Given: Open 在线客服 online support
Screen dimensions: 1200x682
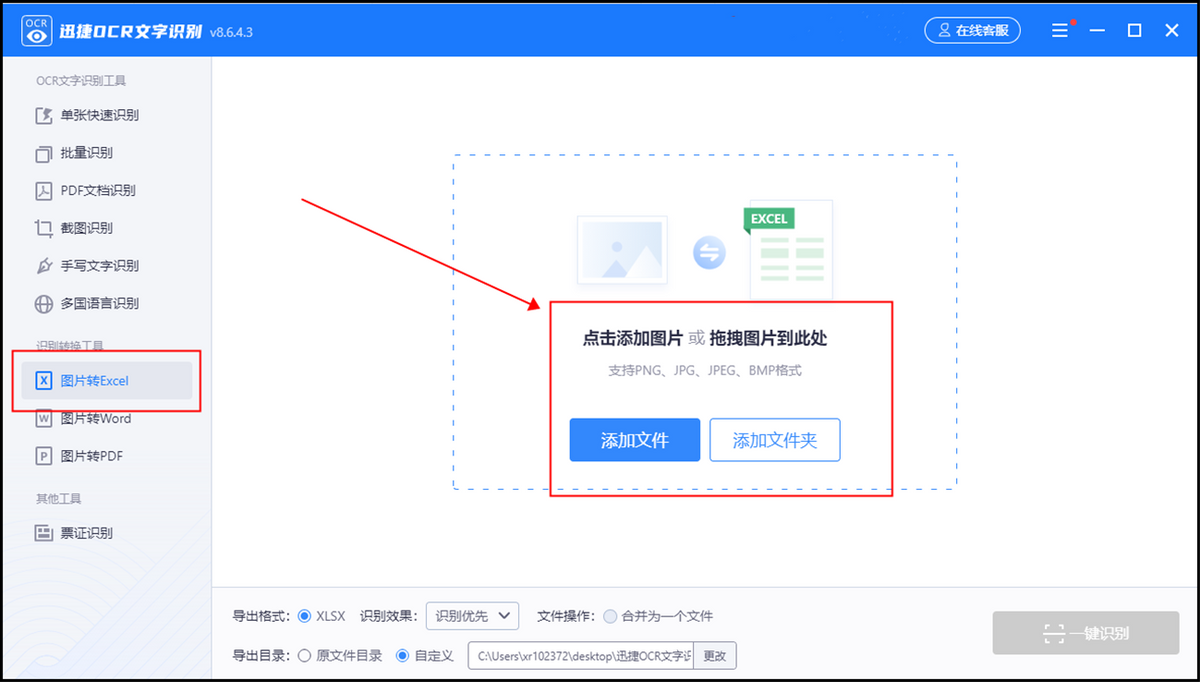Looking at the screenshot, I should tap(972, 31).
